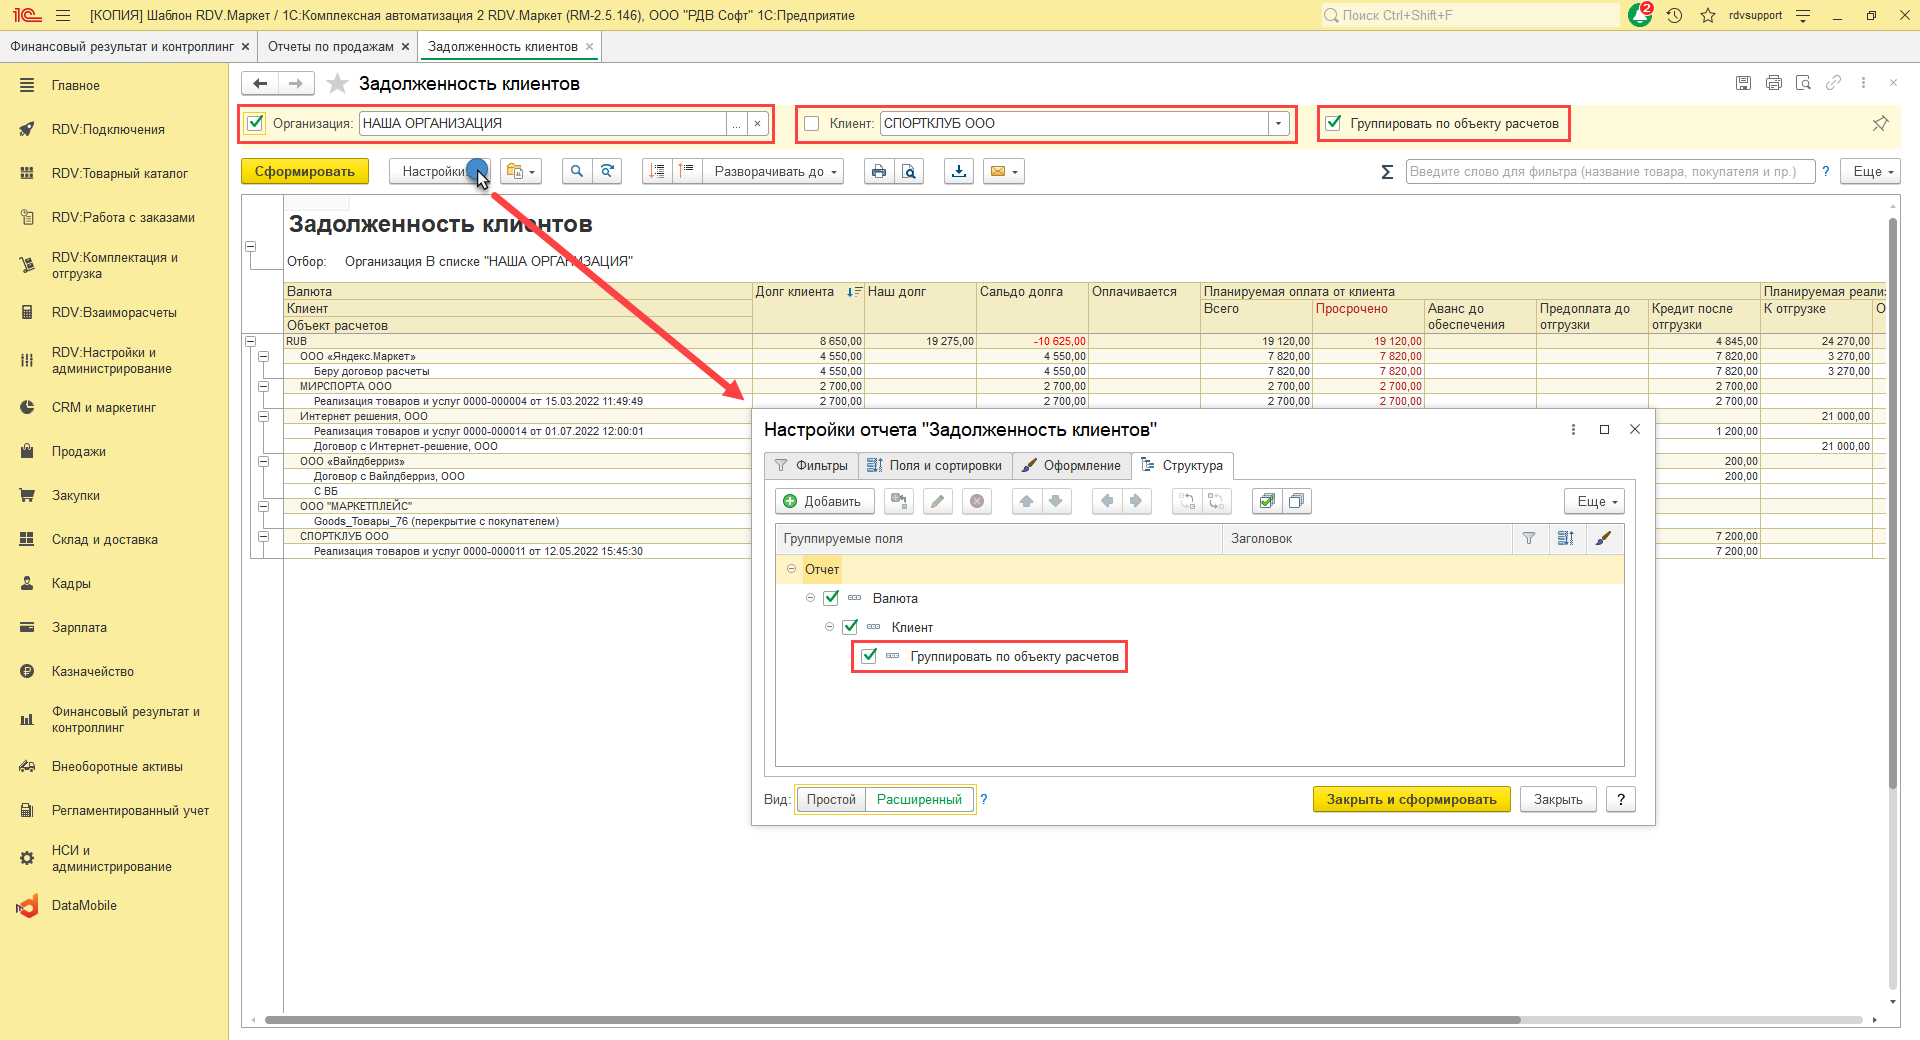Switch to the Фильтры tab
Viewport: 1920px width, 1040px height.
click(811, 465)
